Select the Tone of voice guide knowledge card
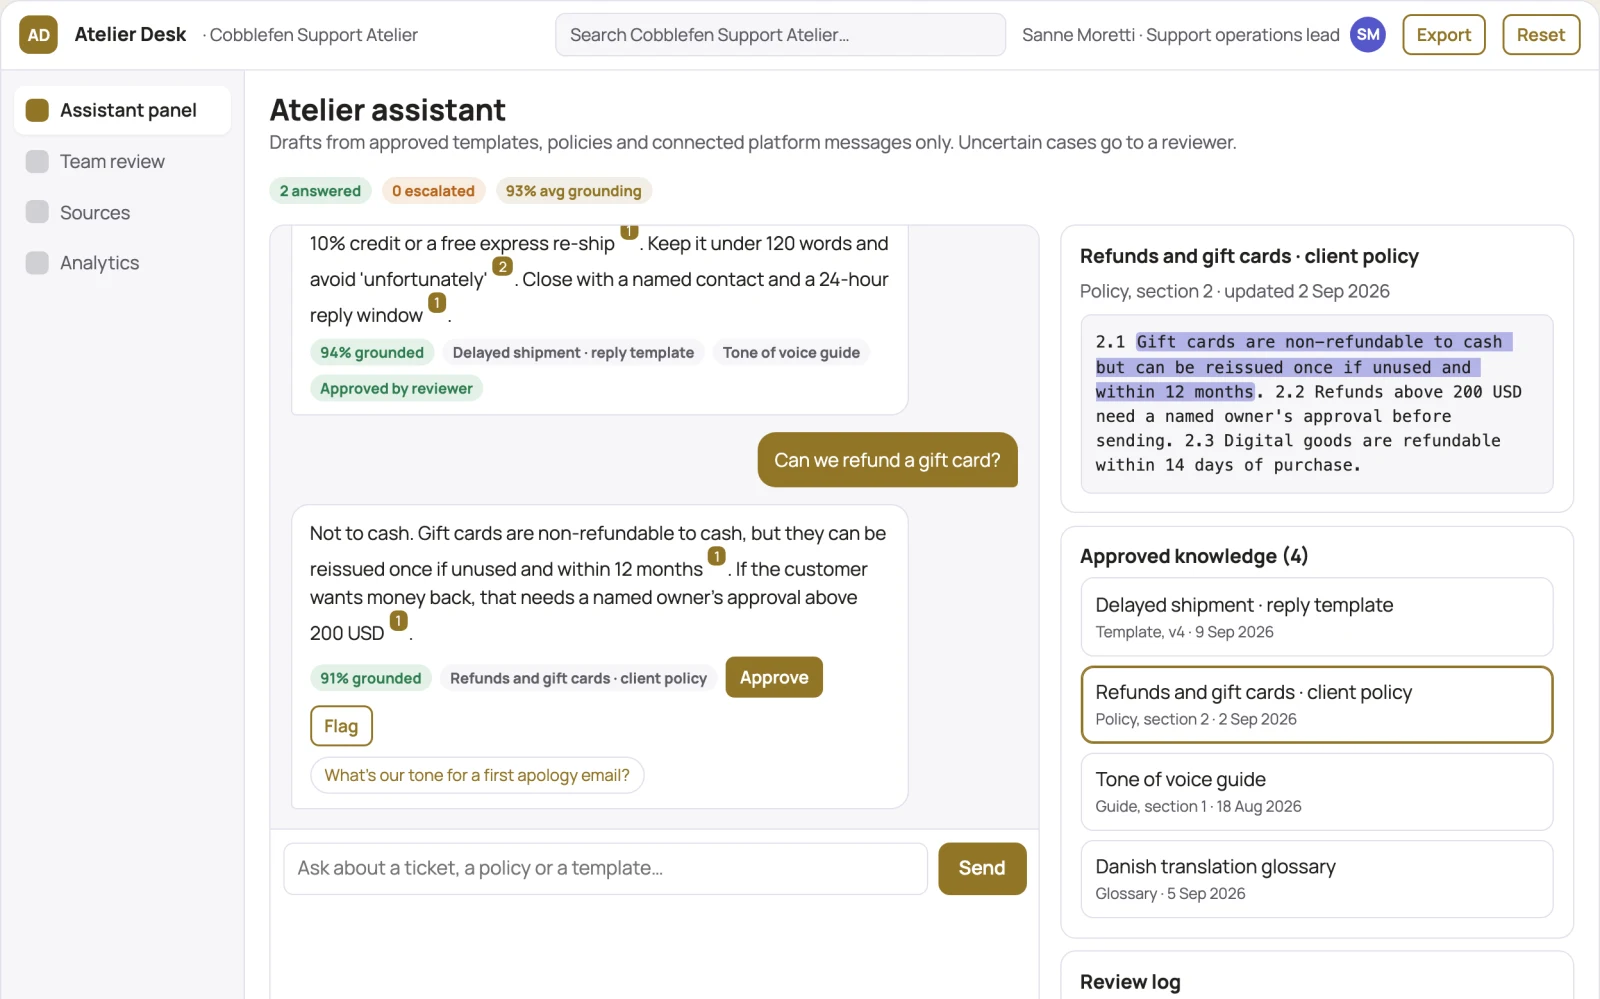This screenshot has width=1600, height=999. 1317,791
